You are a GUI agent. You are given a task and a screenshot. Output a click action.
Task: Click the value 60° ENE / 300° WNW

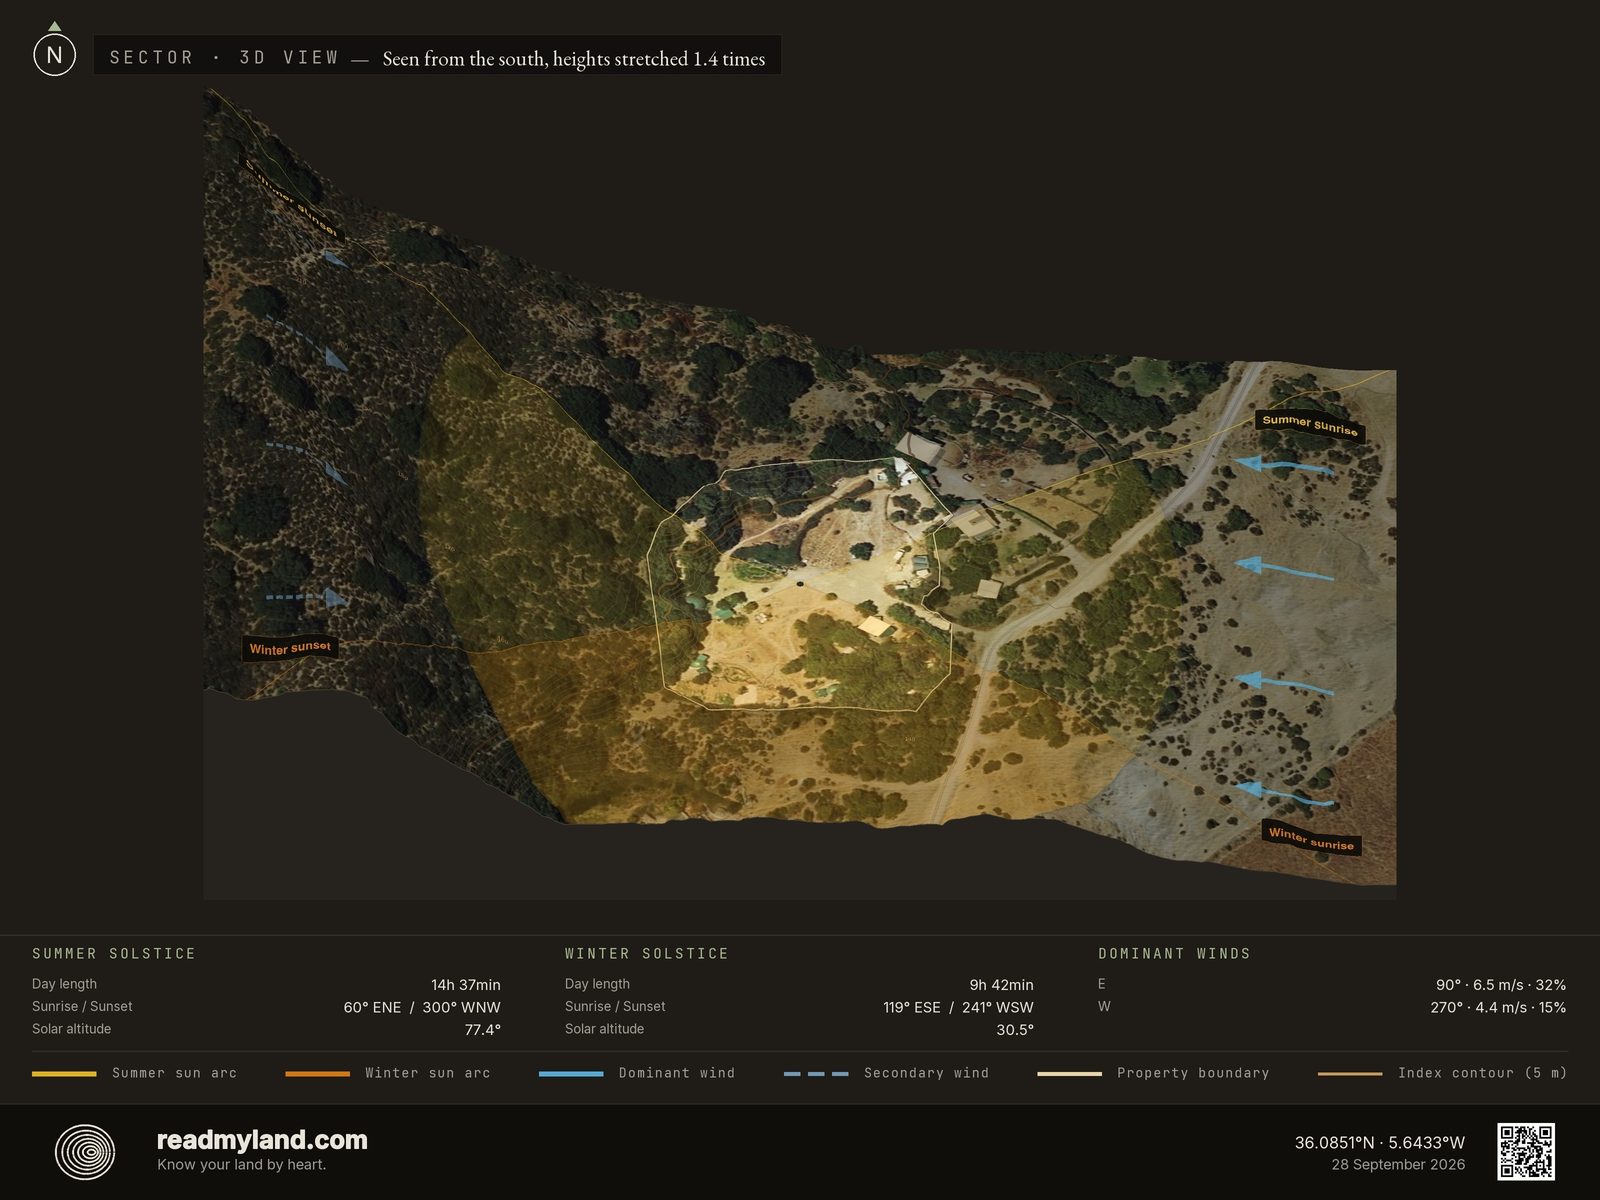pos(422,1007)
